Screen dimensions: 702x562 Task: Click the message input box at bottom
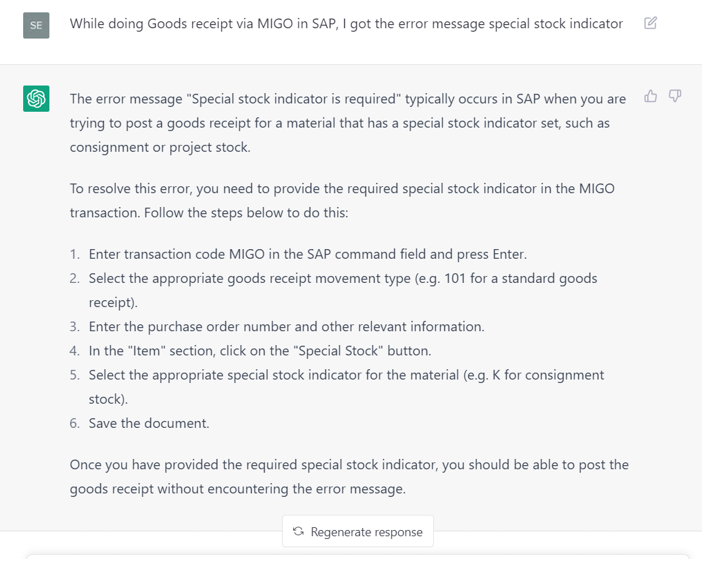[x=356, y=557]
